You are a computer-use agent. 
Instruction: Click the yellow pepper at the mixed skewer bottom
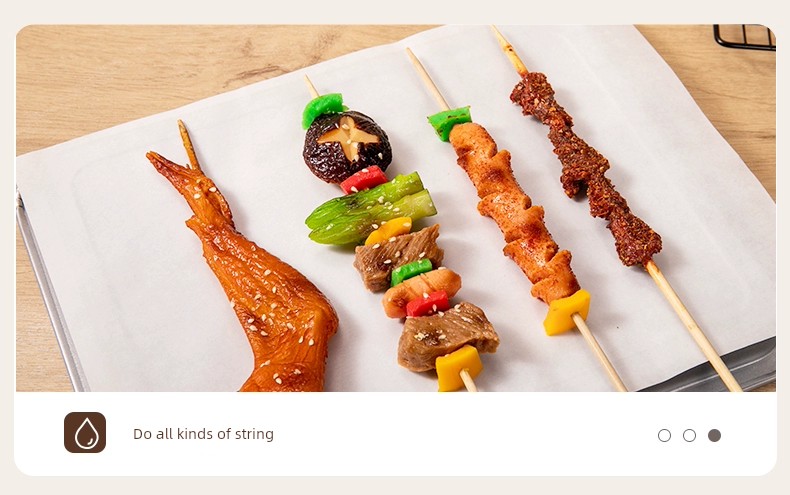click(x=457, y=368)
